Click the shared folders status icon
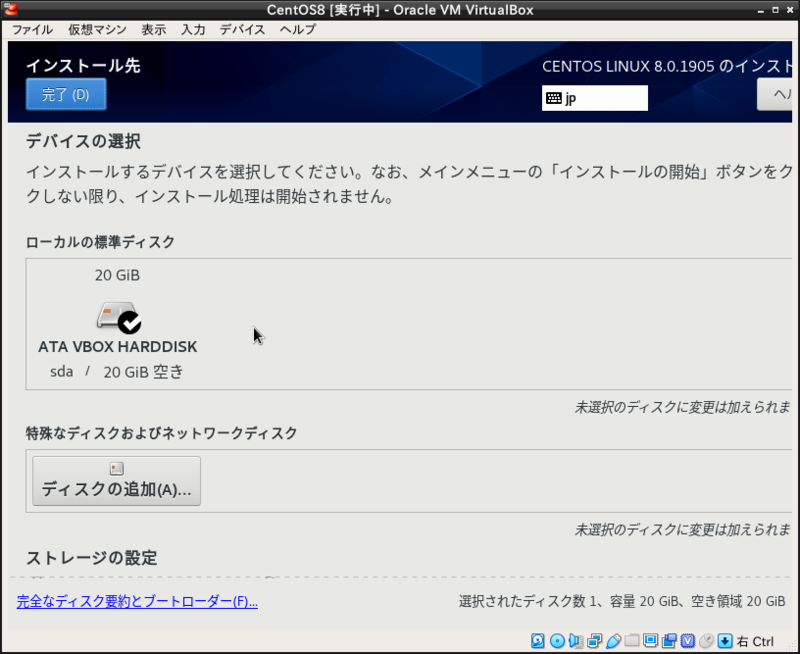The image size is (800, 654). coord(632,640)
